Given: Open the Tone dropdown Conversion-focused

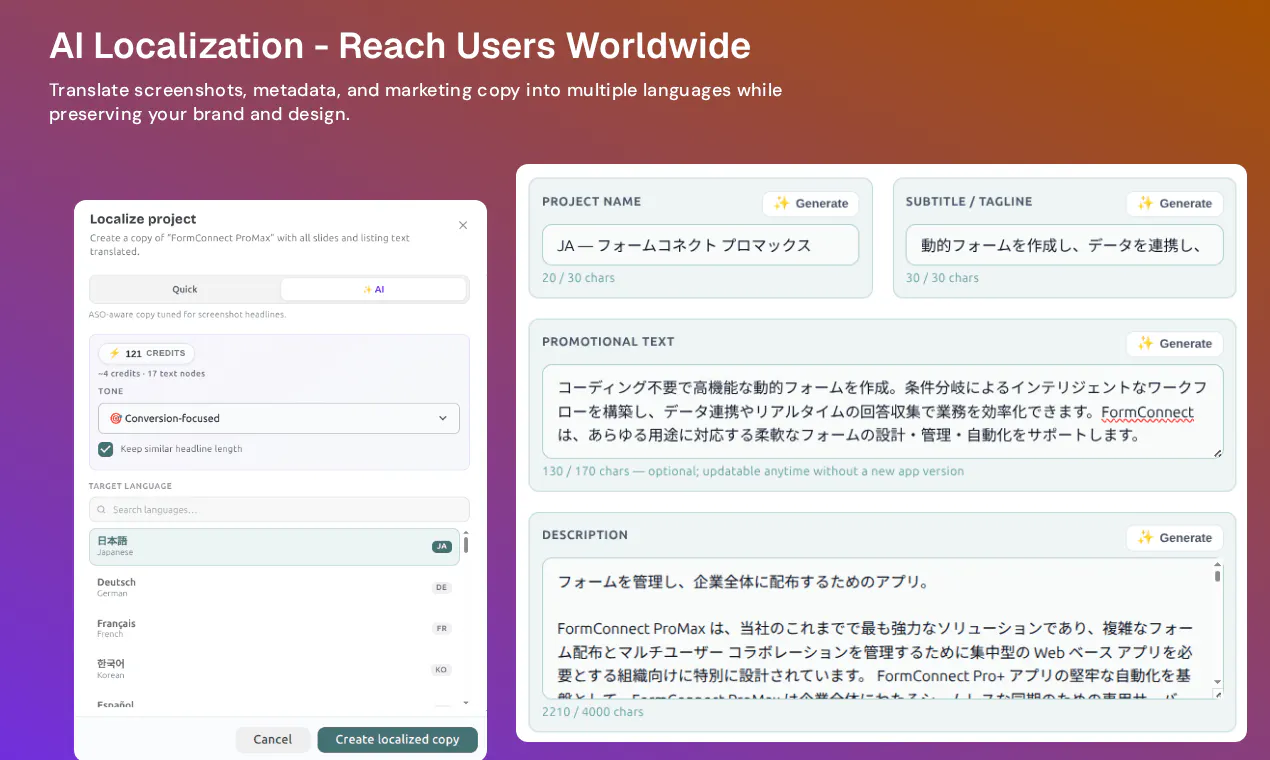Looking at the screenshot, I should [279, 418].
